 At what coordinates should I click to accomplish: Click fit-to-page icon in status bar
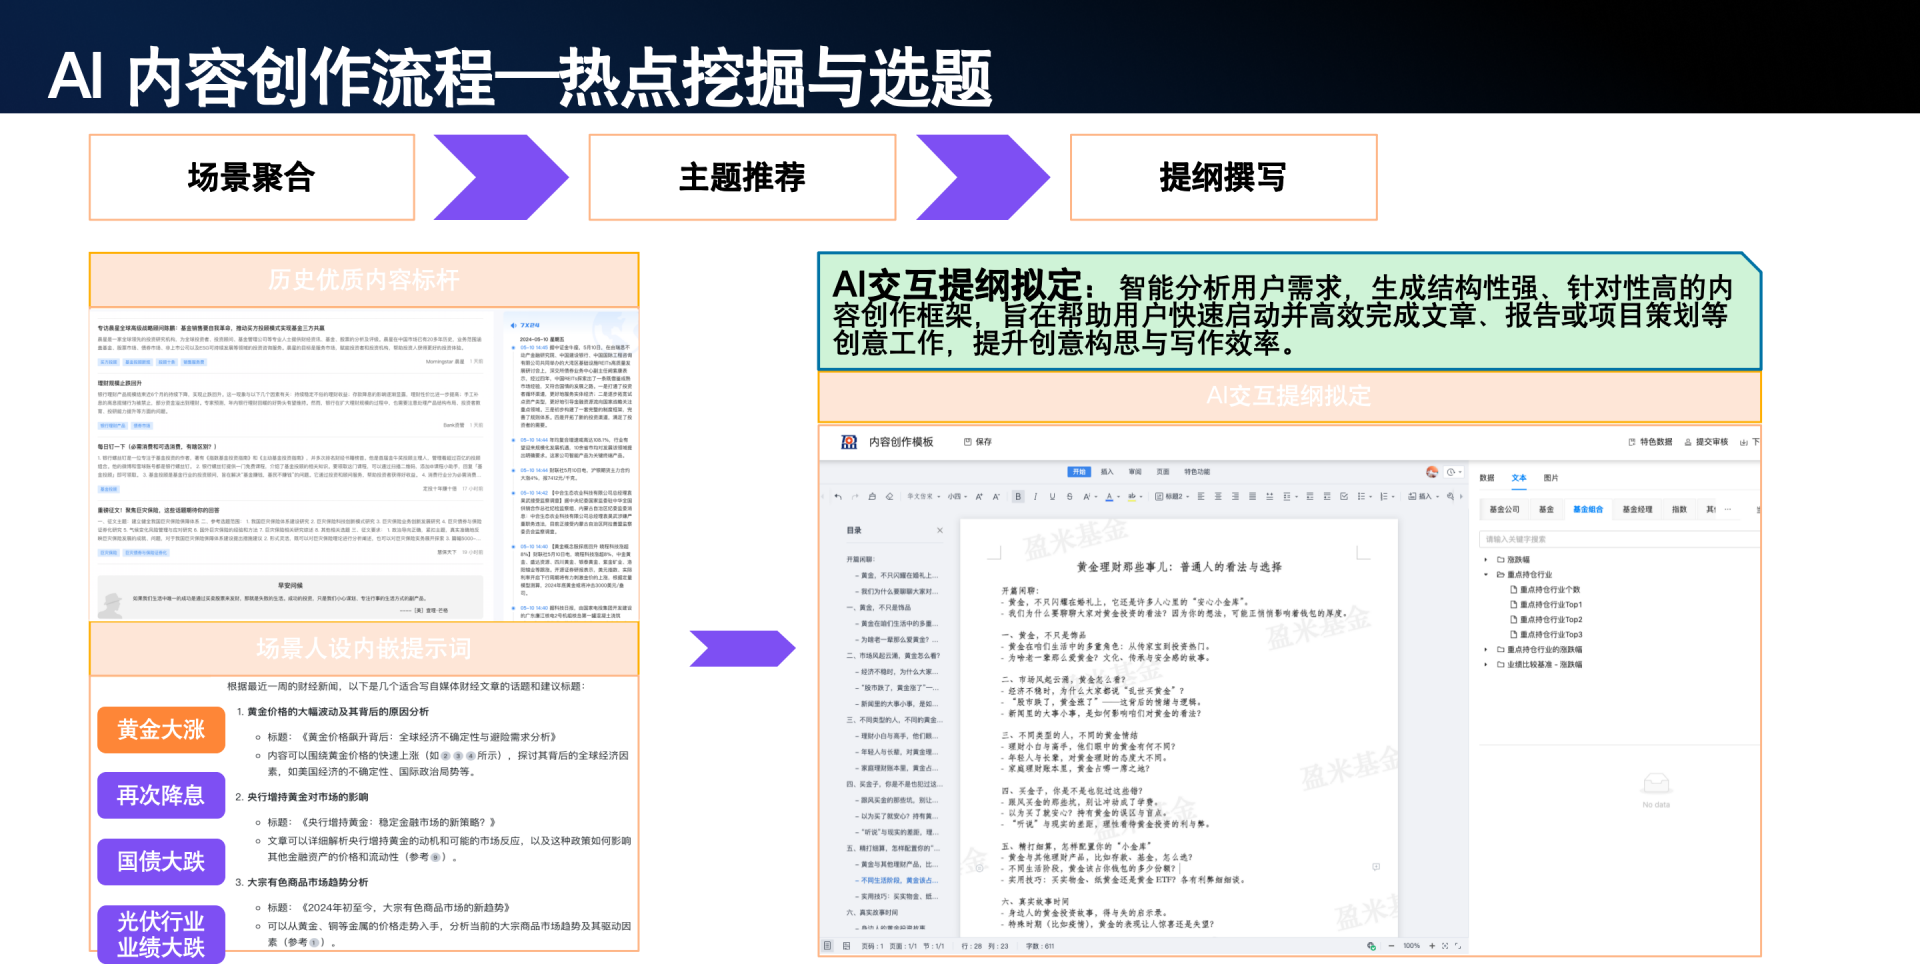point(1445,945)
